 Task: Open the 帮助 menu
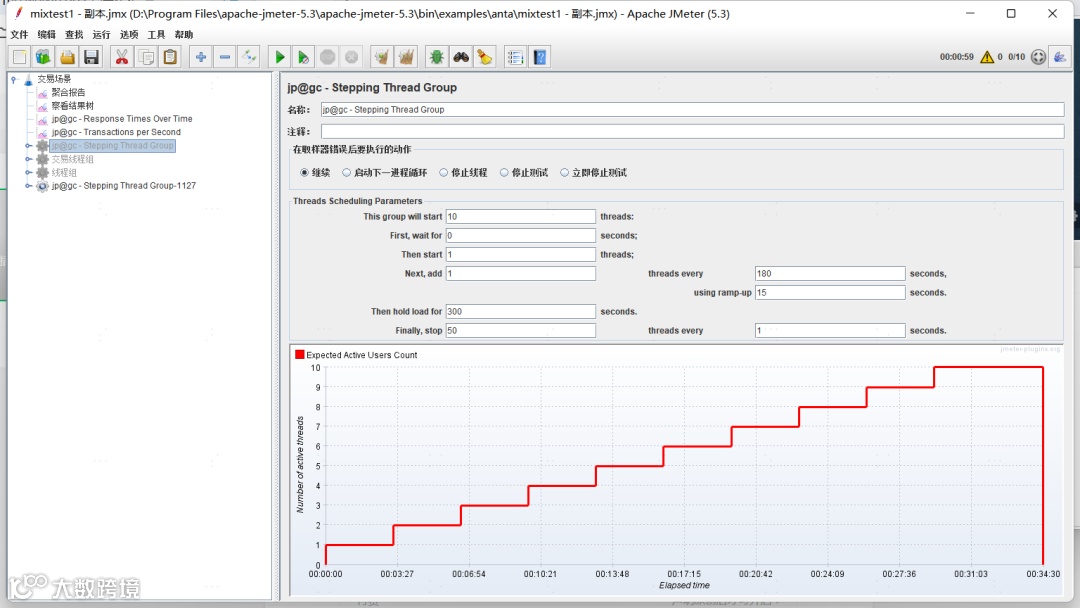[184, 34]
